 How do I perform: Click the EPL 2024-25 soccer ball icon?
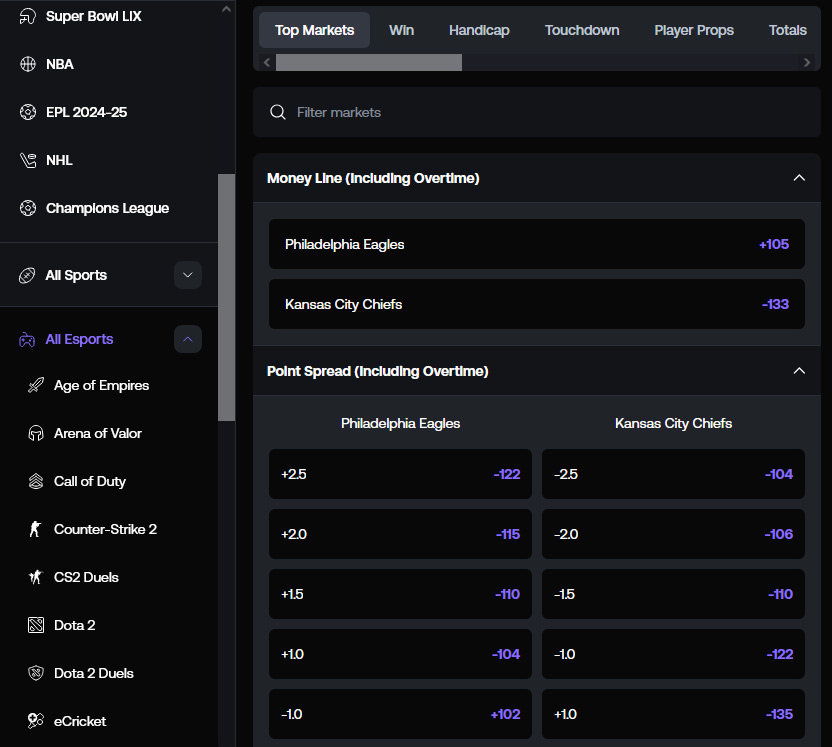point(28,112)
